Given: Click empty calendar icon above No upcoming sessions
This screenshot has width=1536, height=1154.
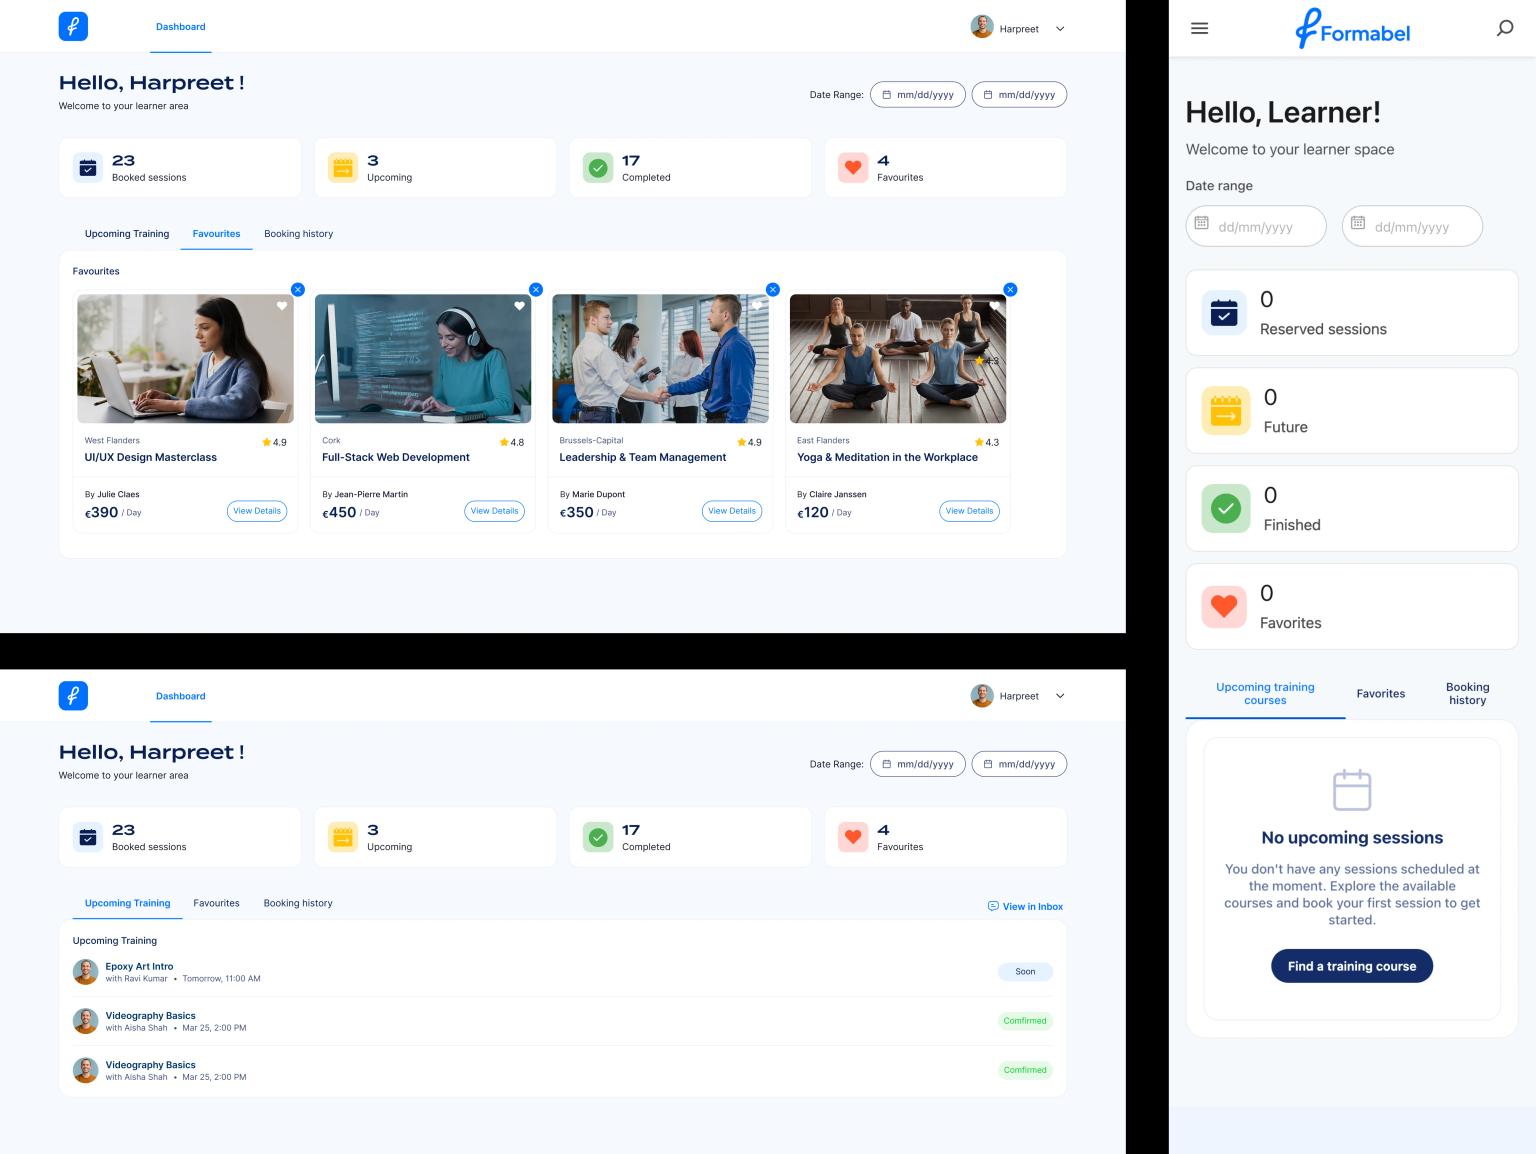Looking at the screenshot, I should 1352,790.
